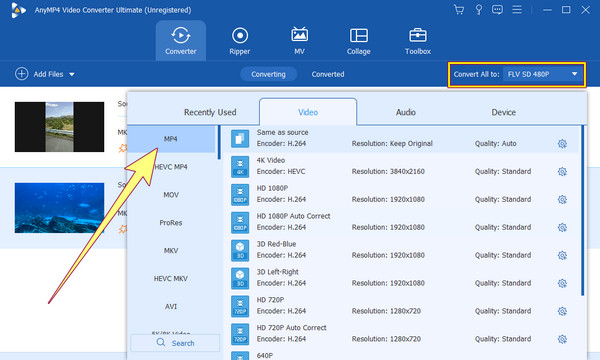This screenshot has height=360, width=600.
Task: Select the 'Same as source' preset text
Action: pyautogui.click(x=282, y=132)
